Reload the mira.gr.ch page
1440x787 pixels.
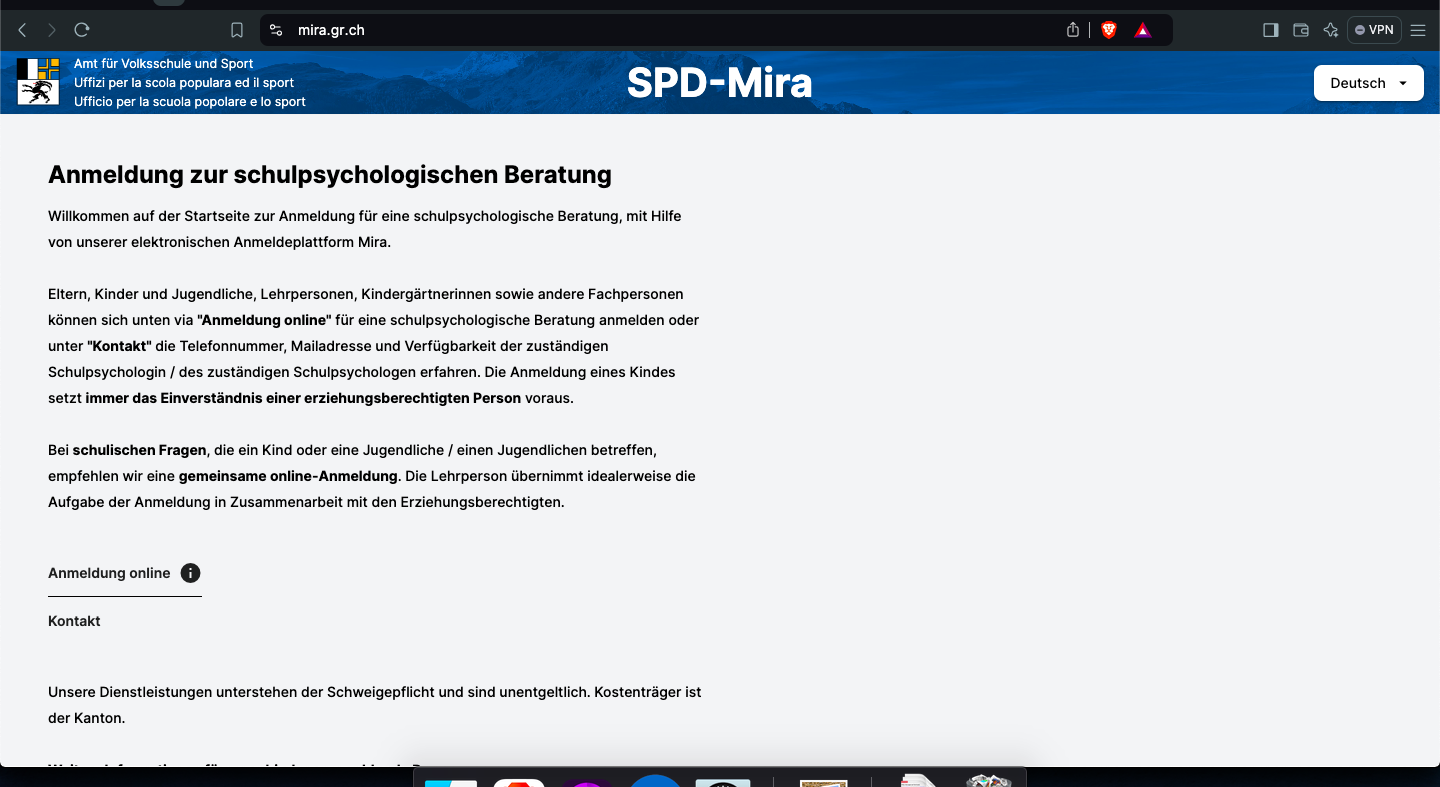pyautogui.click(x=82, y=30)
